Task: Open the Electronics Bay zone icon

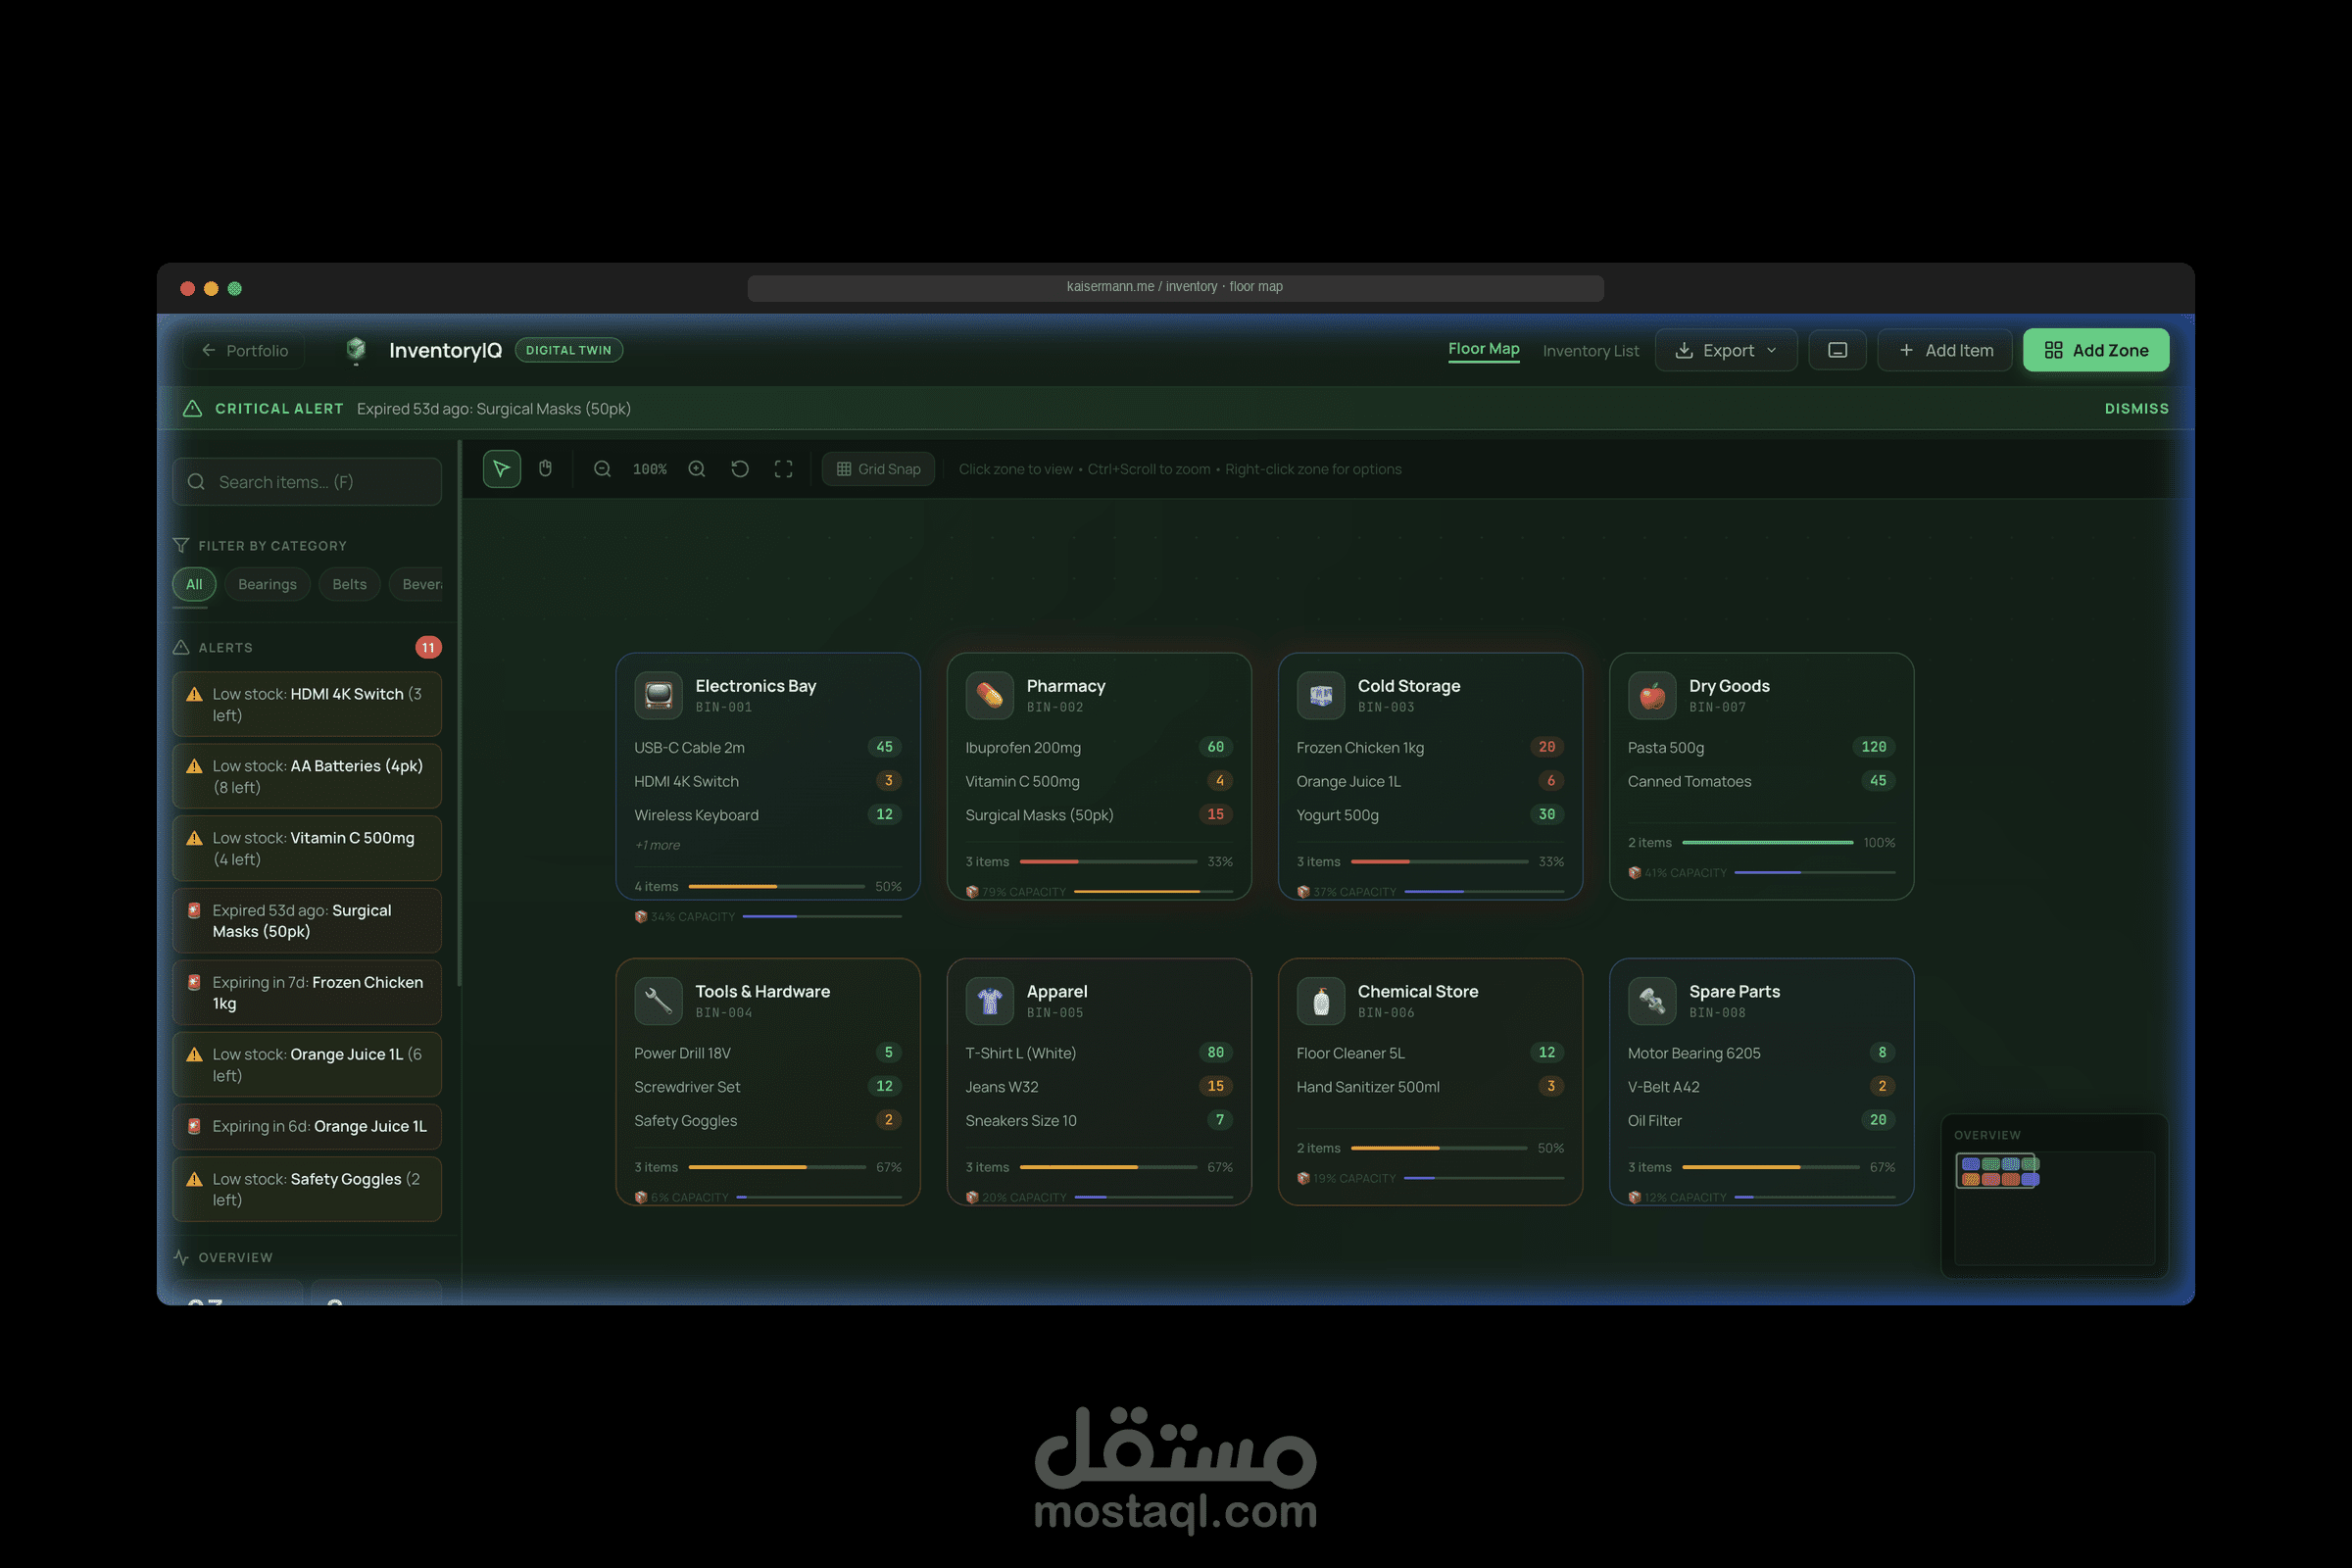Action: click(x=658, y=695)
